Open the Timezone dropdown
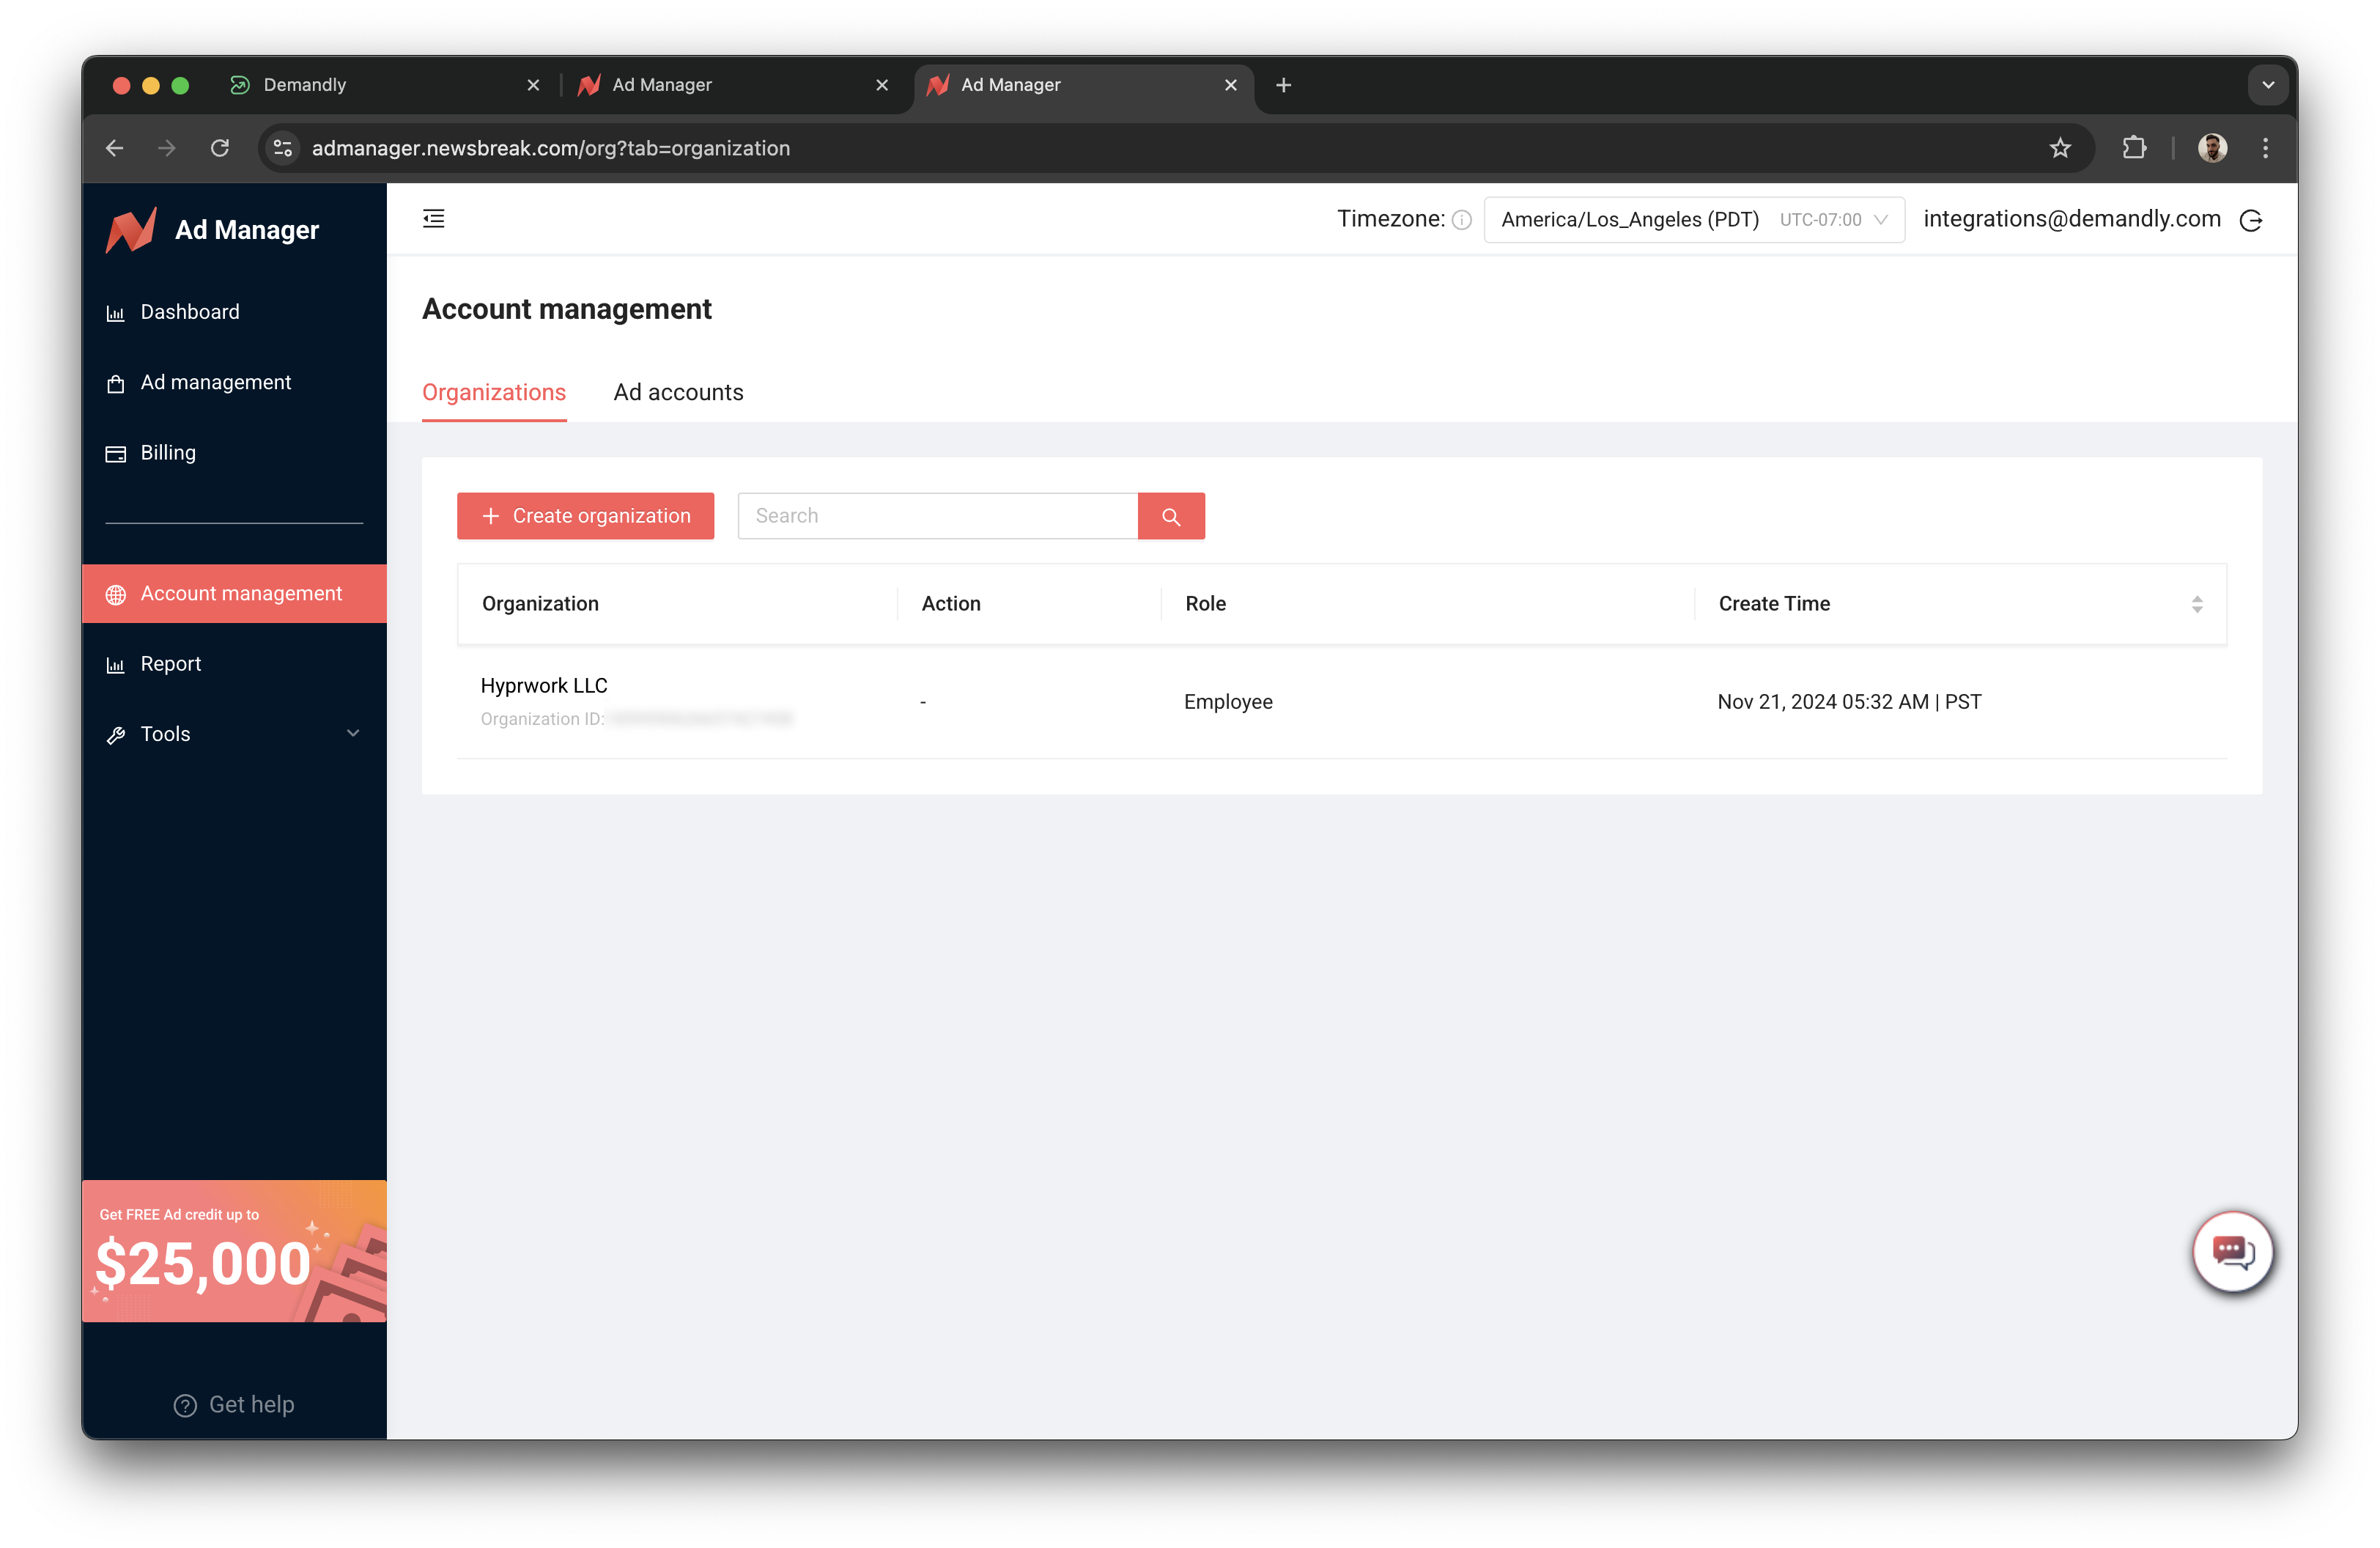The image size is (2380, 1548). (1693, 220)
